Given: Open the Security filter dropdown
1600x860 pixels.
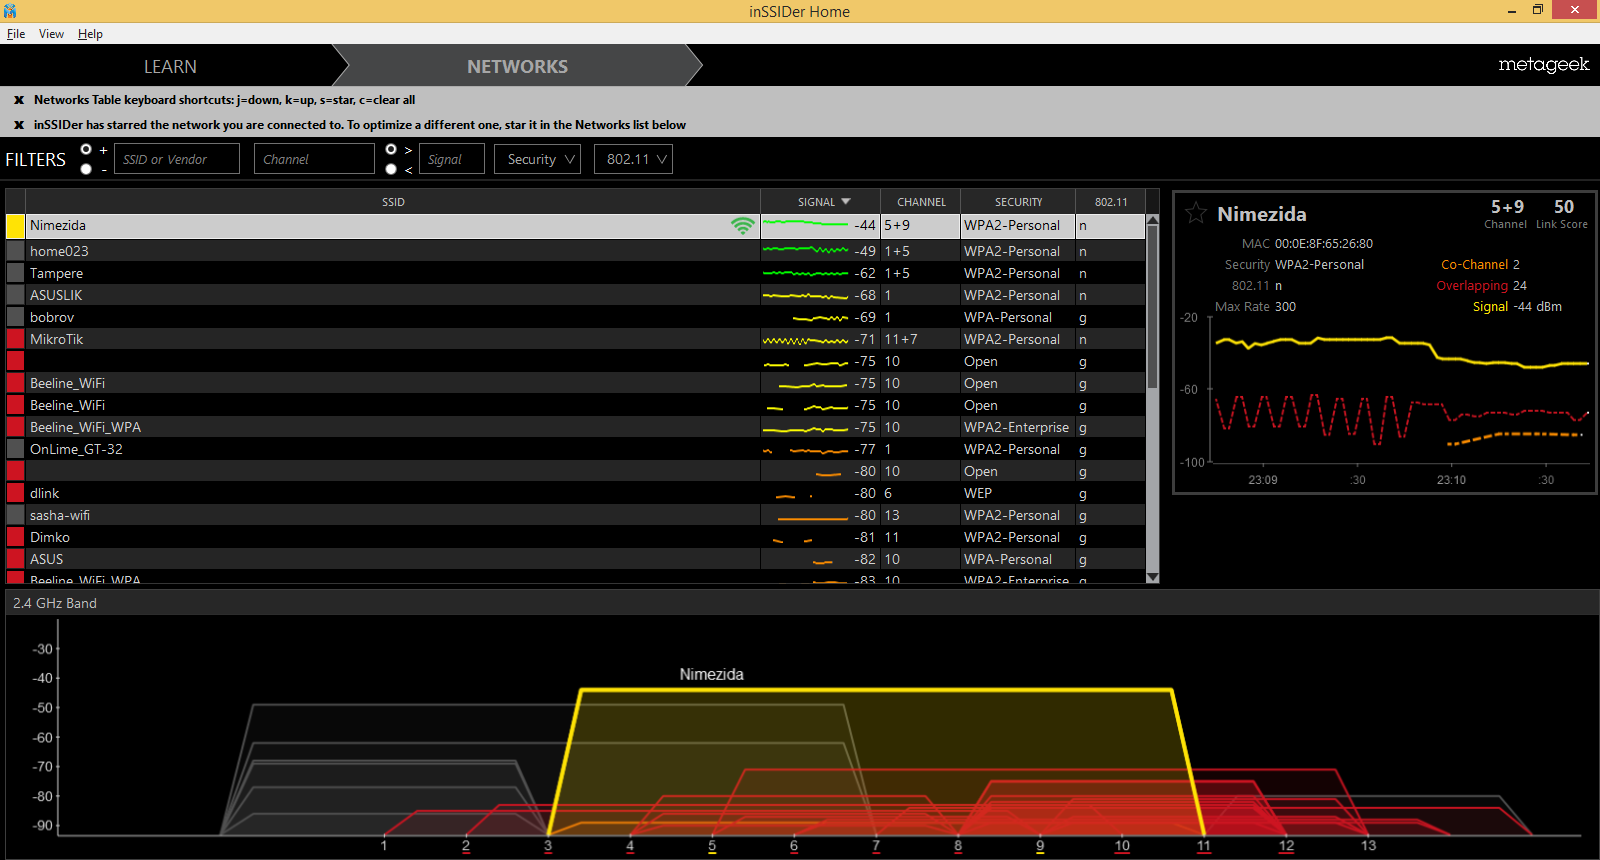Looking at the screenshot, I should 537,159.
